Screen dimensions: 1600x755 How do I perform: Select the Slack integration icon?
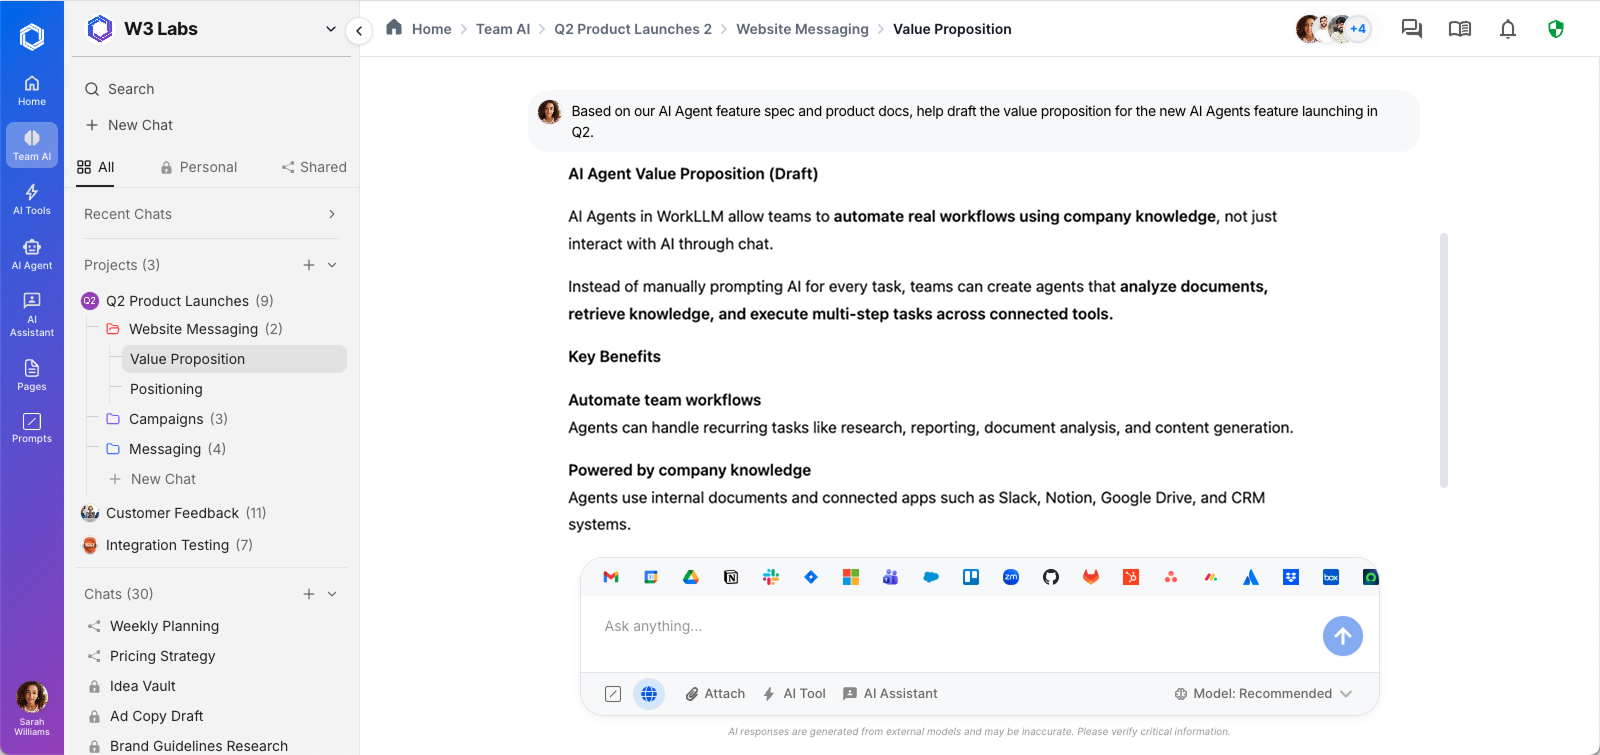click(x=771, y=577)
